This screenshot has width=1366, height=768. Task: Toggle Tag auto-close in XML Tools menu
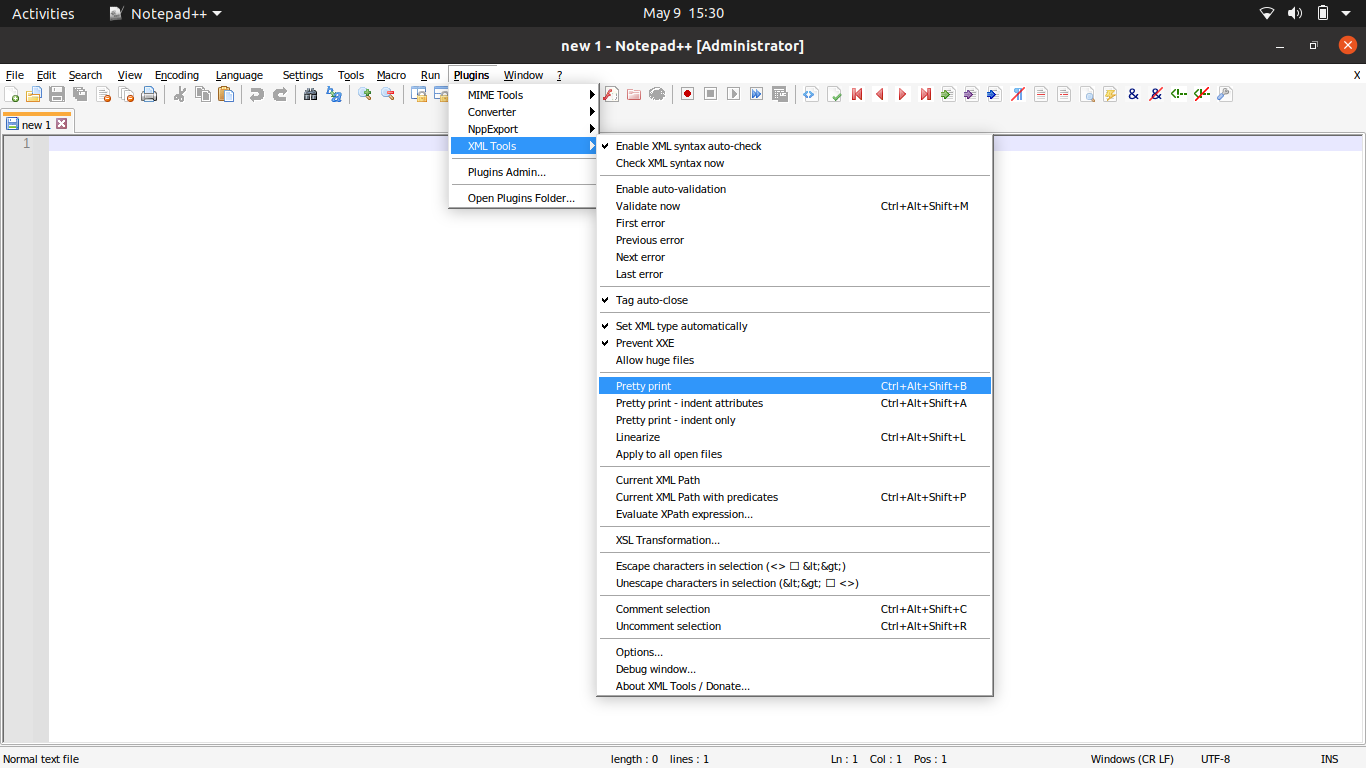651,300
